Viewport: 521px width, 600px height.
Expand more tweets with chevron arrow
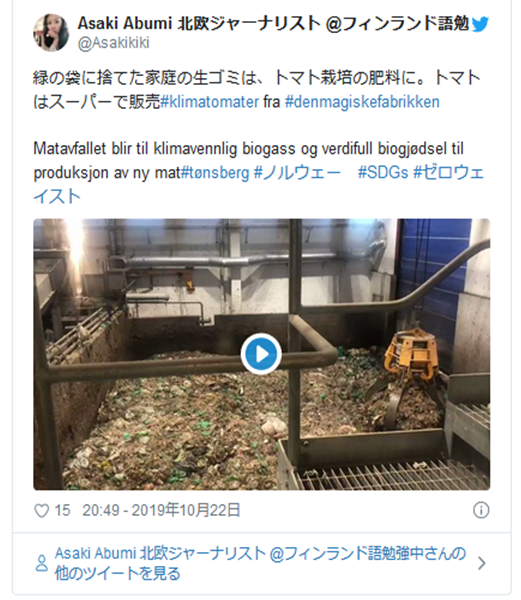(482, 563)
